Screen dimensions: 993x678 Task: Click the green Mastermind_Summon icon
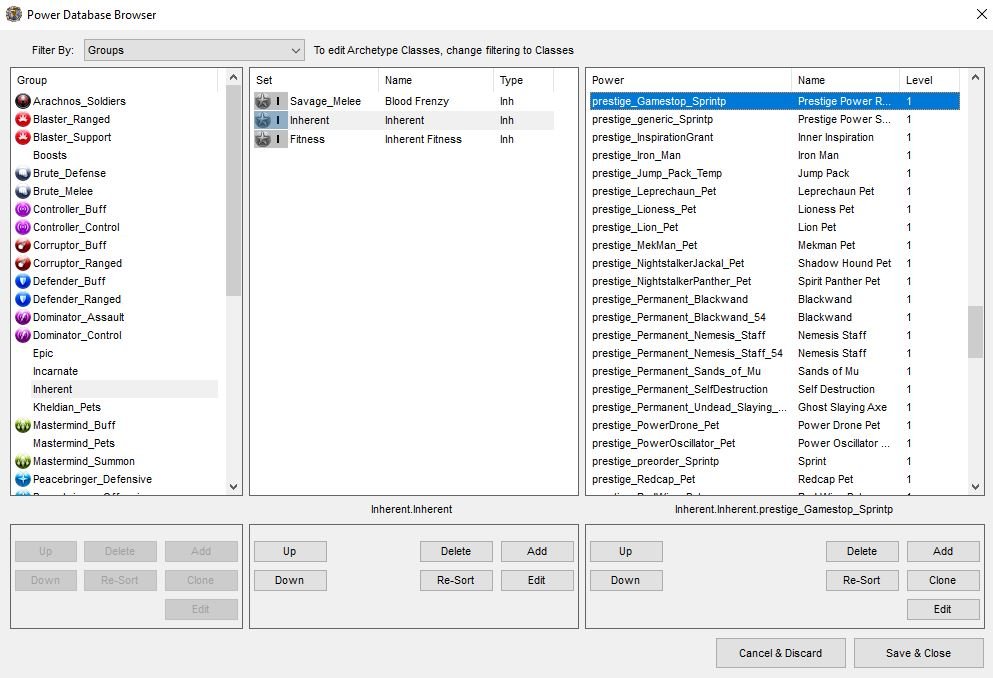(22, 461)
